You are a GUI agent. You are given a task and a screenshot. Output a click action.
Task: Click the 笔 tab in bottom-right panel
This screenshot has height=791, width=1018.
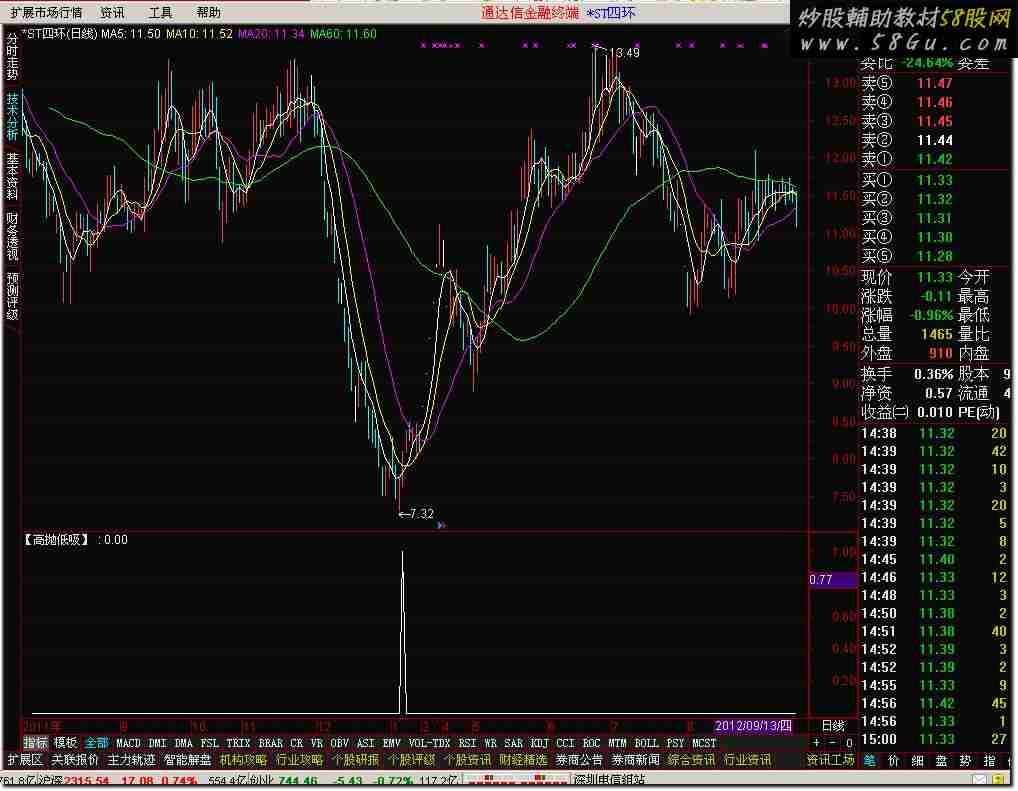pyautogui.click(x=868, y=761)
